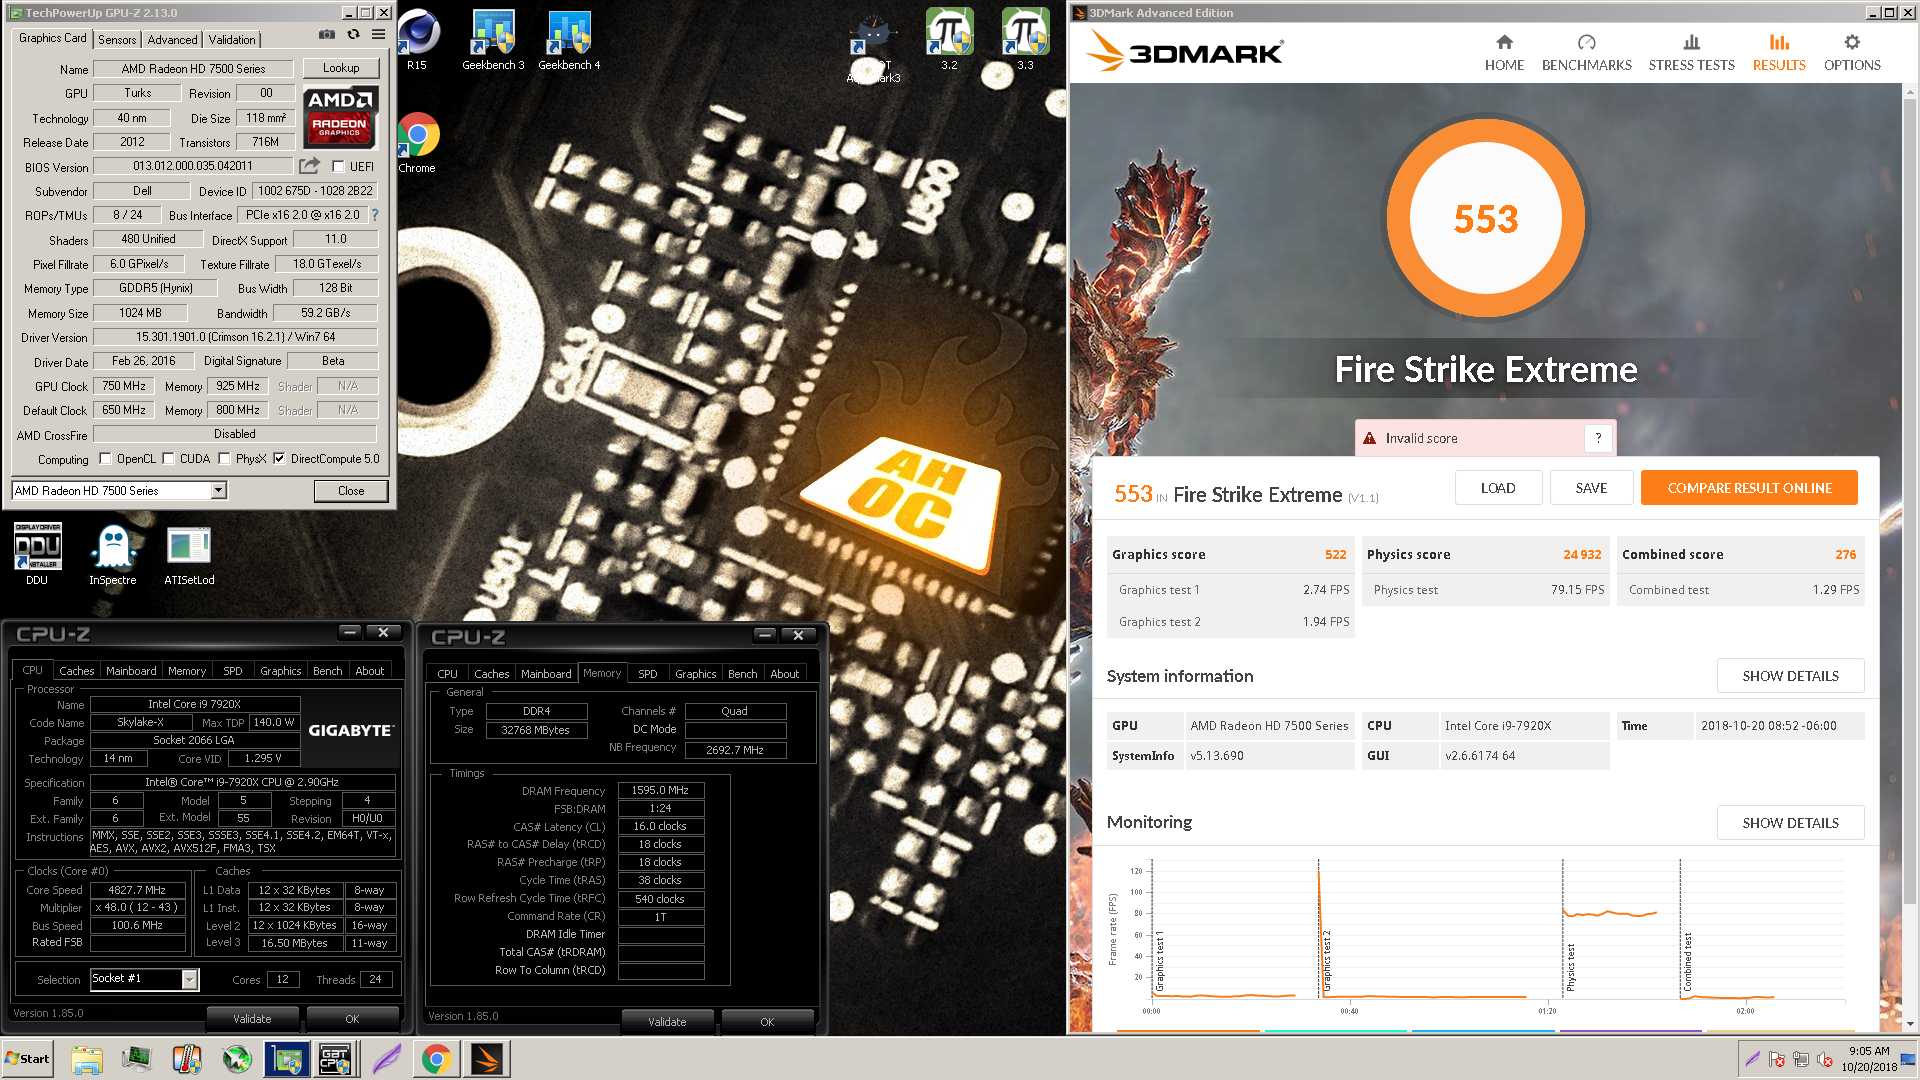
Task: Toggle the UEFI checkbox
Action: point(338,167)
